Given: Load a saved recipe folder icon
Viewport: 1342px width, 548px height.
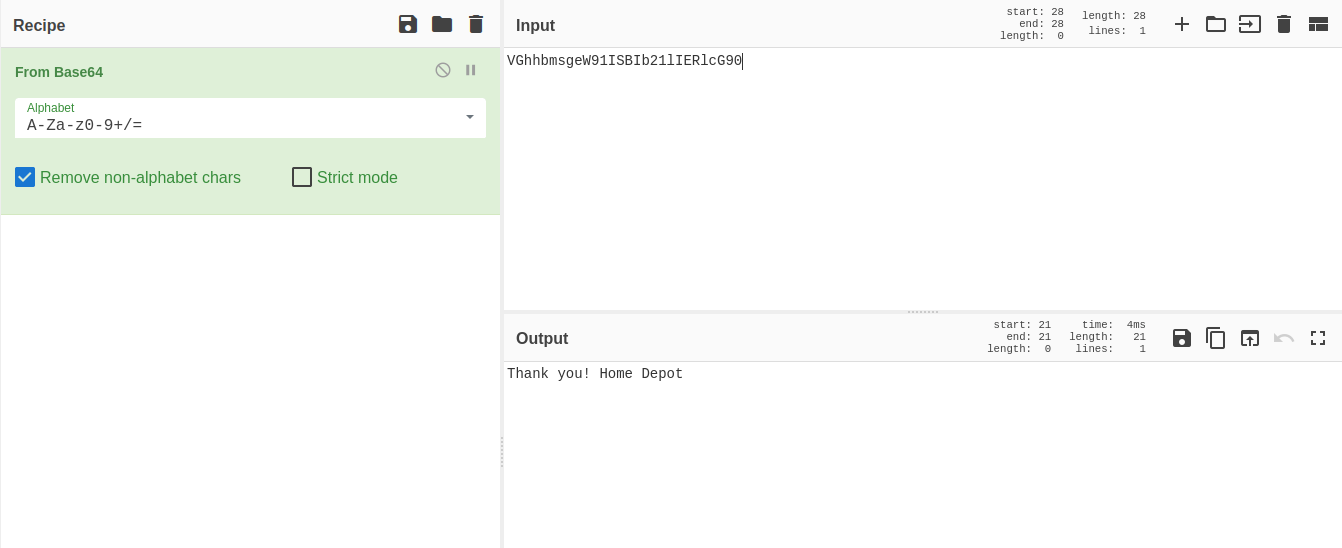Looking at the screenshot, I should coord(442,24).
